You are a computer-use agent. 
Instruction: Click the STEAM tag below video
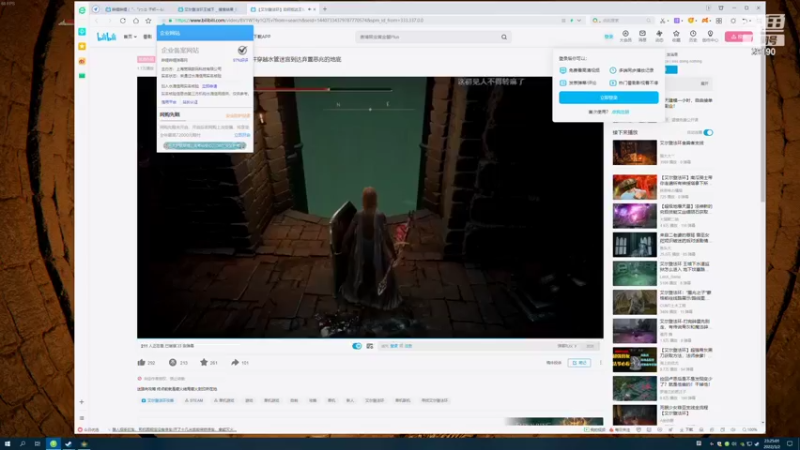pos(194,401)
